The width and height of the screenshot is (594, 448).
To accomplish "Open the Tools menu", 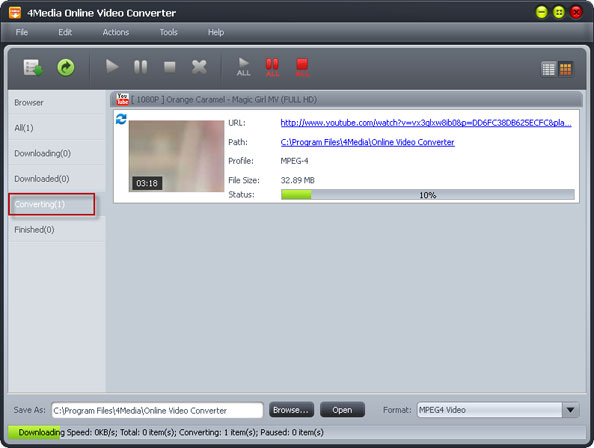I will (168, 32).
